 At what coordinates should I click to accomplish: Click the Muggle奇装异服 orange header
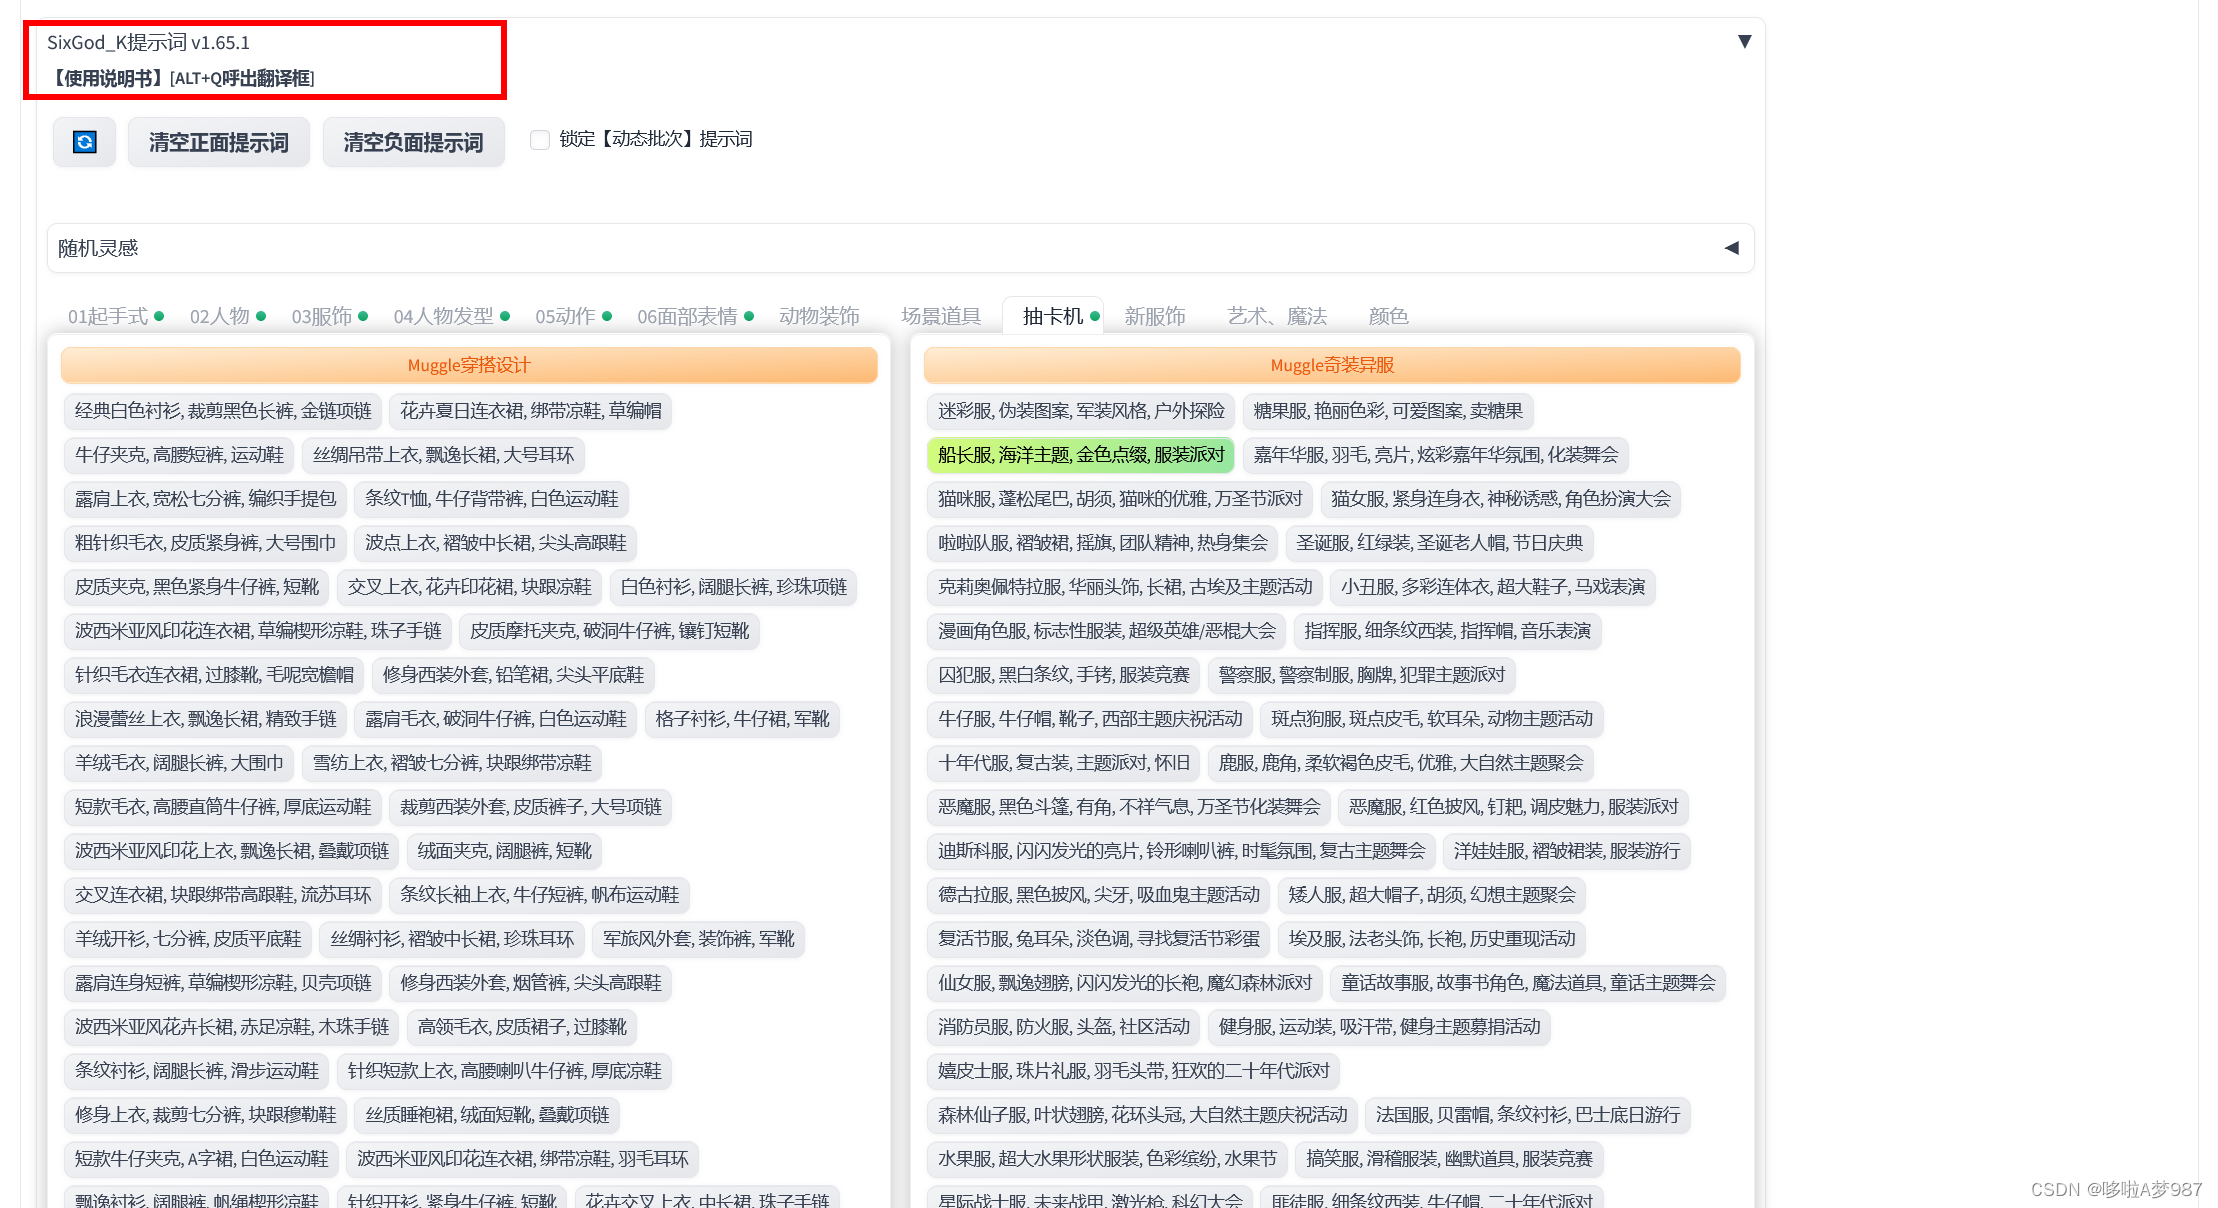coord(1331,365)
